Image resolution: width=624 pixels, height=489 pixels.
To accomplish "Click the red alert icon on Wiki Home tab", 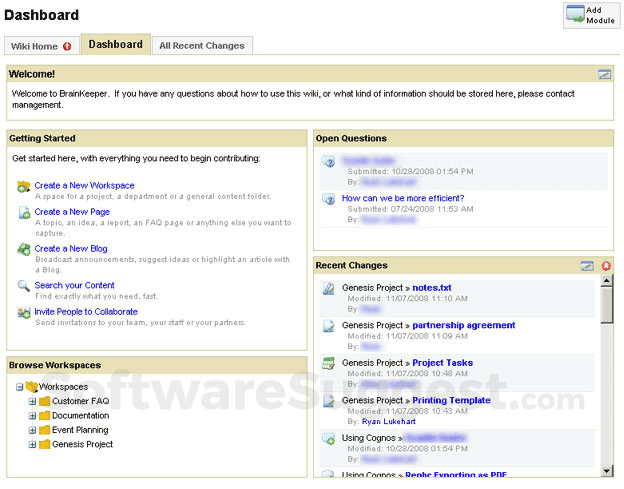I will (x=67, y=46).
